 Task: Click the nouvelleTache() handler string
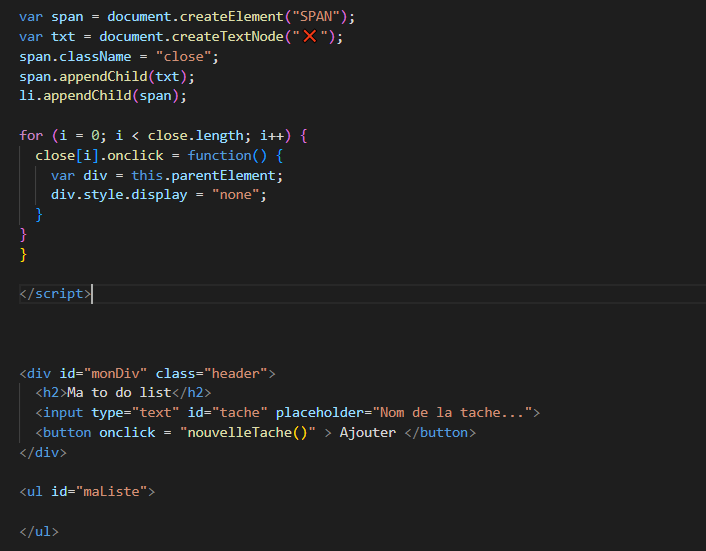click(248, 432)
